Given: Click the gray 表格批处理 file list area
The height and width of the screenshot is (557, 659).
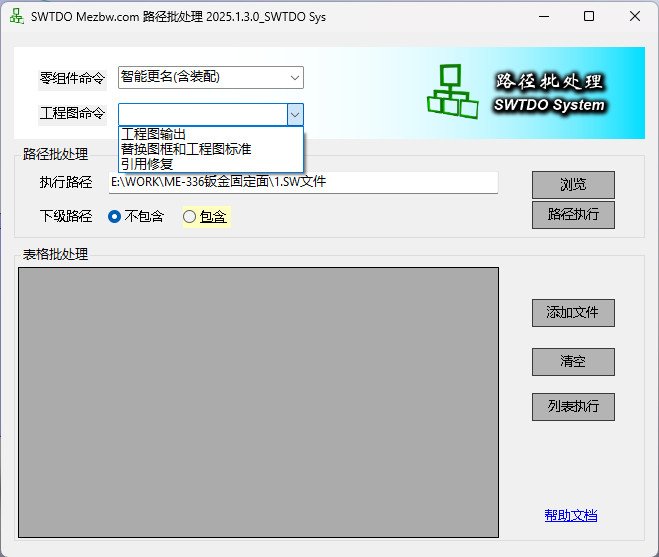Looking at the screenshot, I should click(258, 402).
